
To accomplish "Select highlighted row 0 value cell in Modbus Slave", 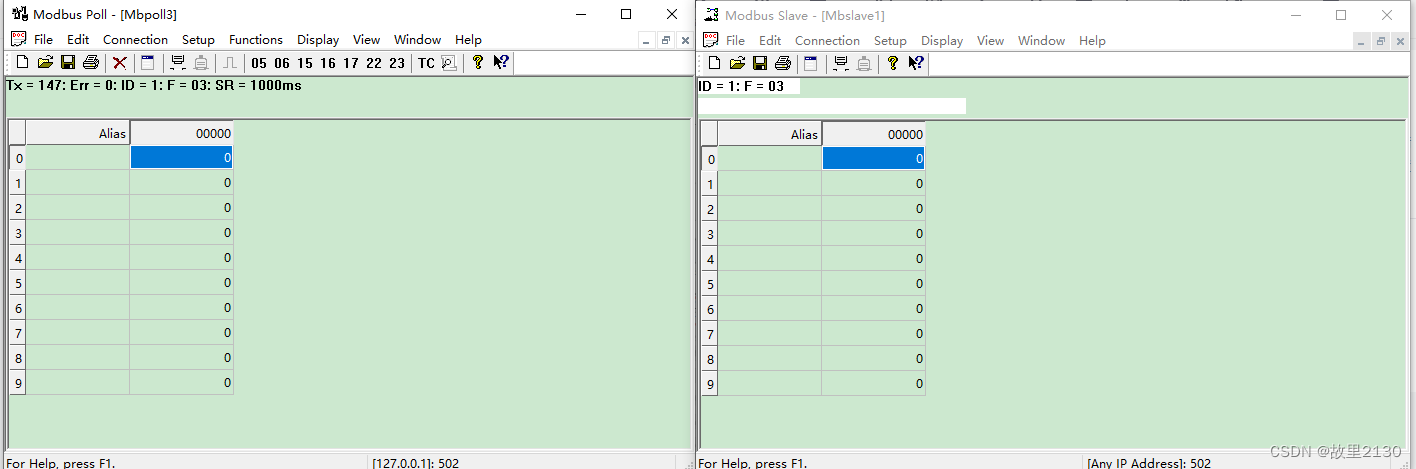I will point(873,158).
